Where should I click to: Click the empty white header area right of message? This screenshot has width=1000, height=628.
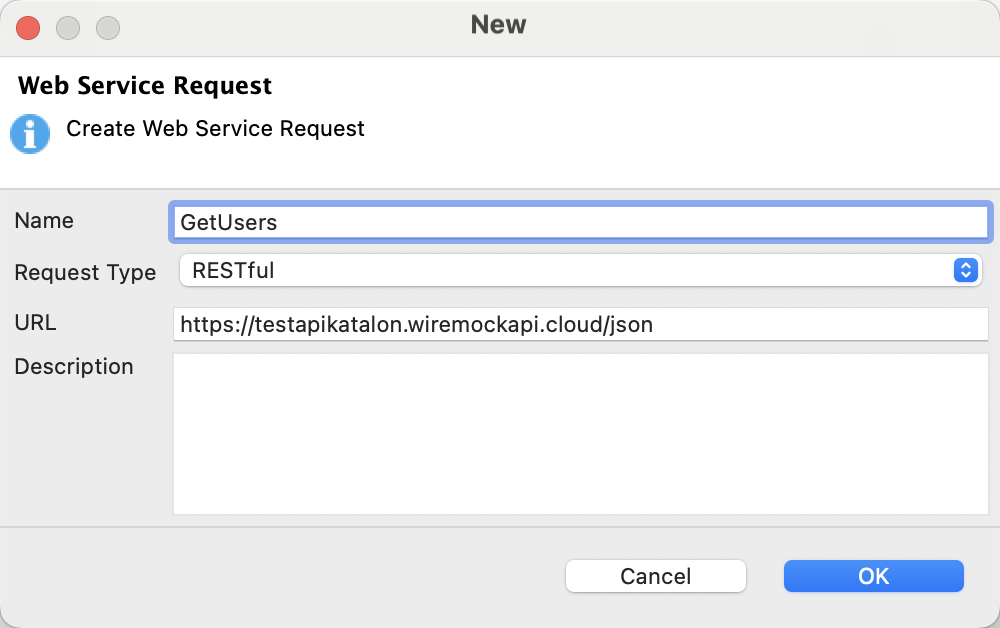click(680, 130)
